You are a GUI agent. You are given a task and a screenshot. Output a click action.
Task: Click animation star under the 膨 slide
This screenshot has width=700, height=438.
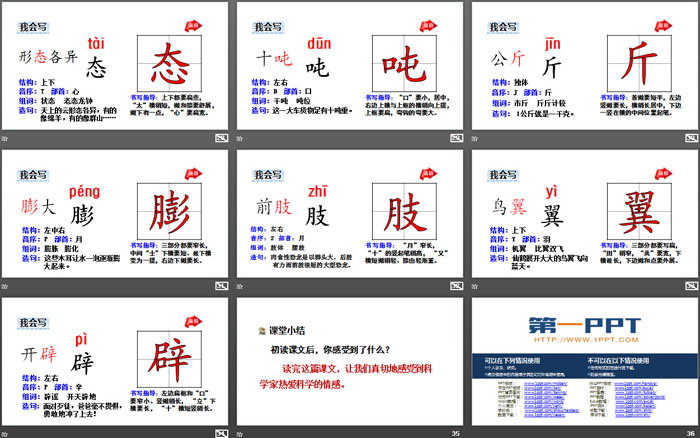pos(5,286)
